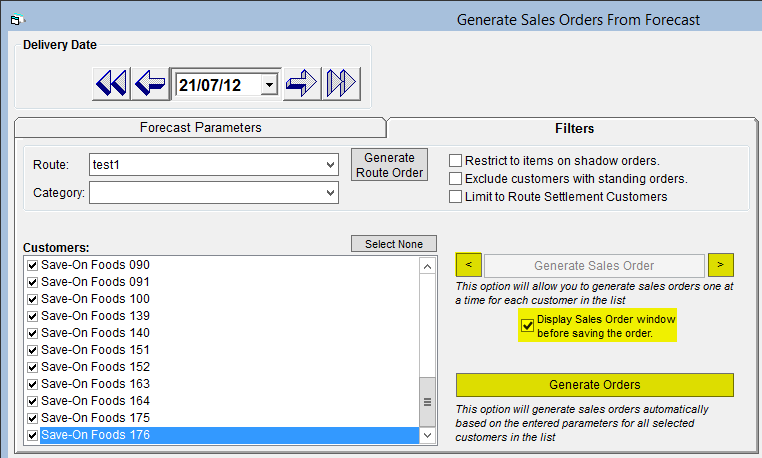
Task: Click the double-right arrow delivery date icon
Action: (341, 84)
